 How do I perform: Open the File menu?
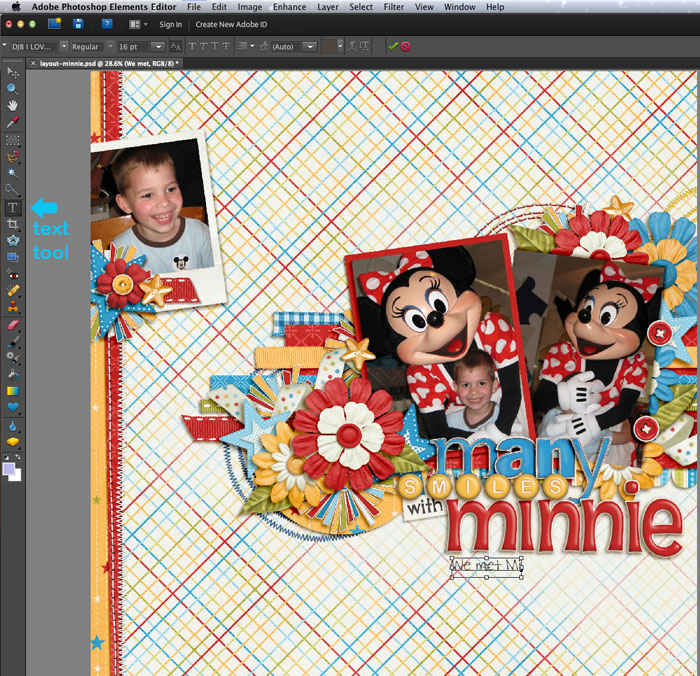[194, 7]
